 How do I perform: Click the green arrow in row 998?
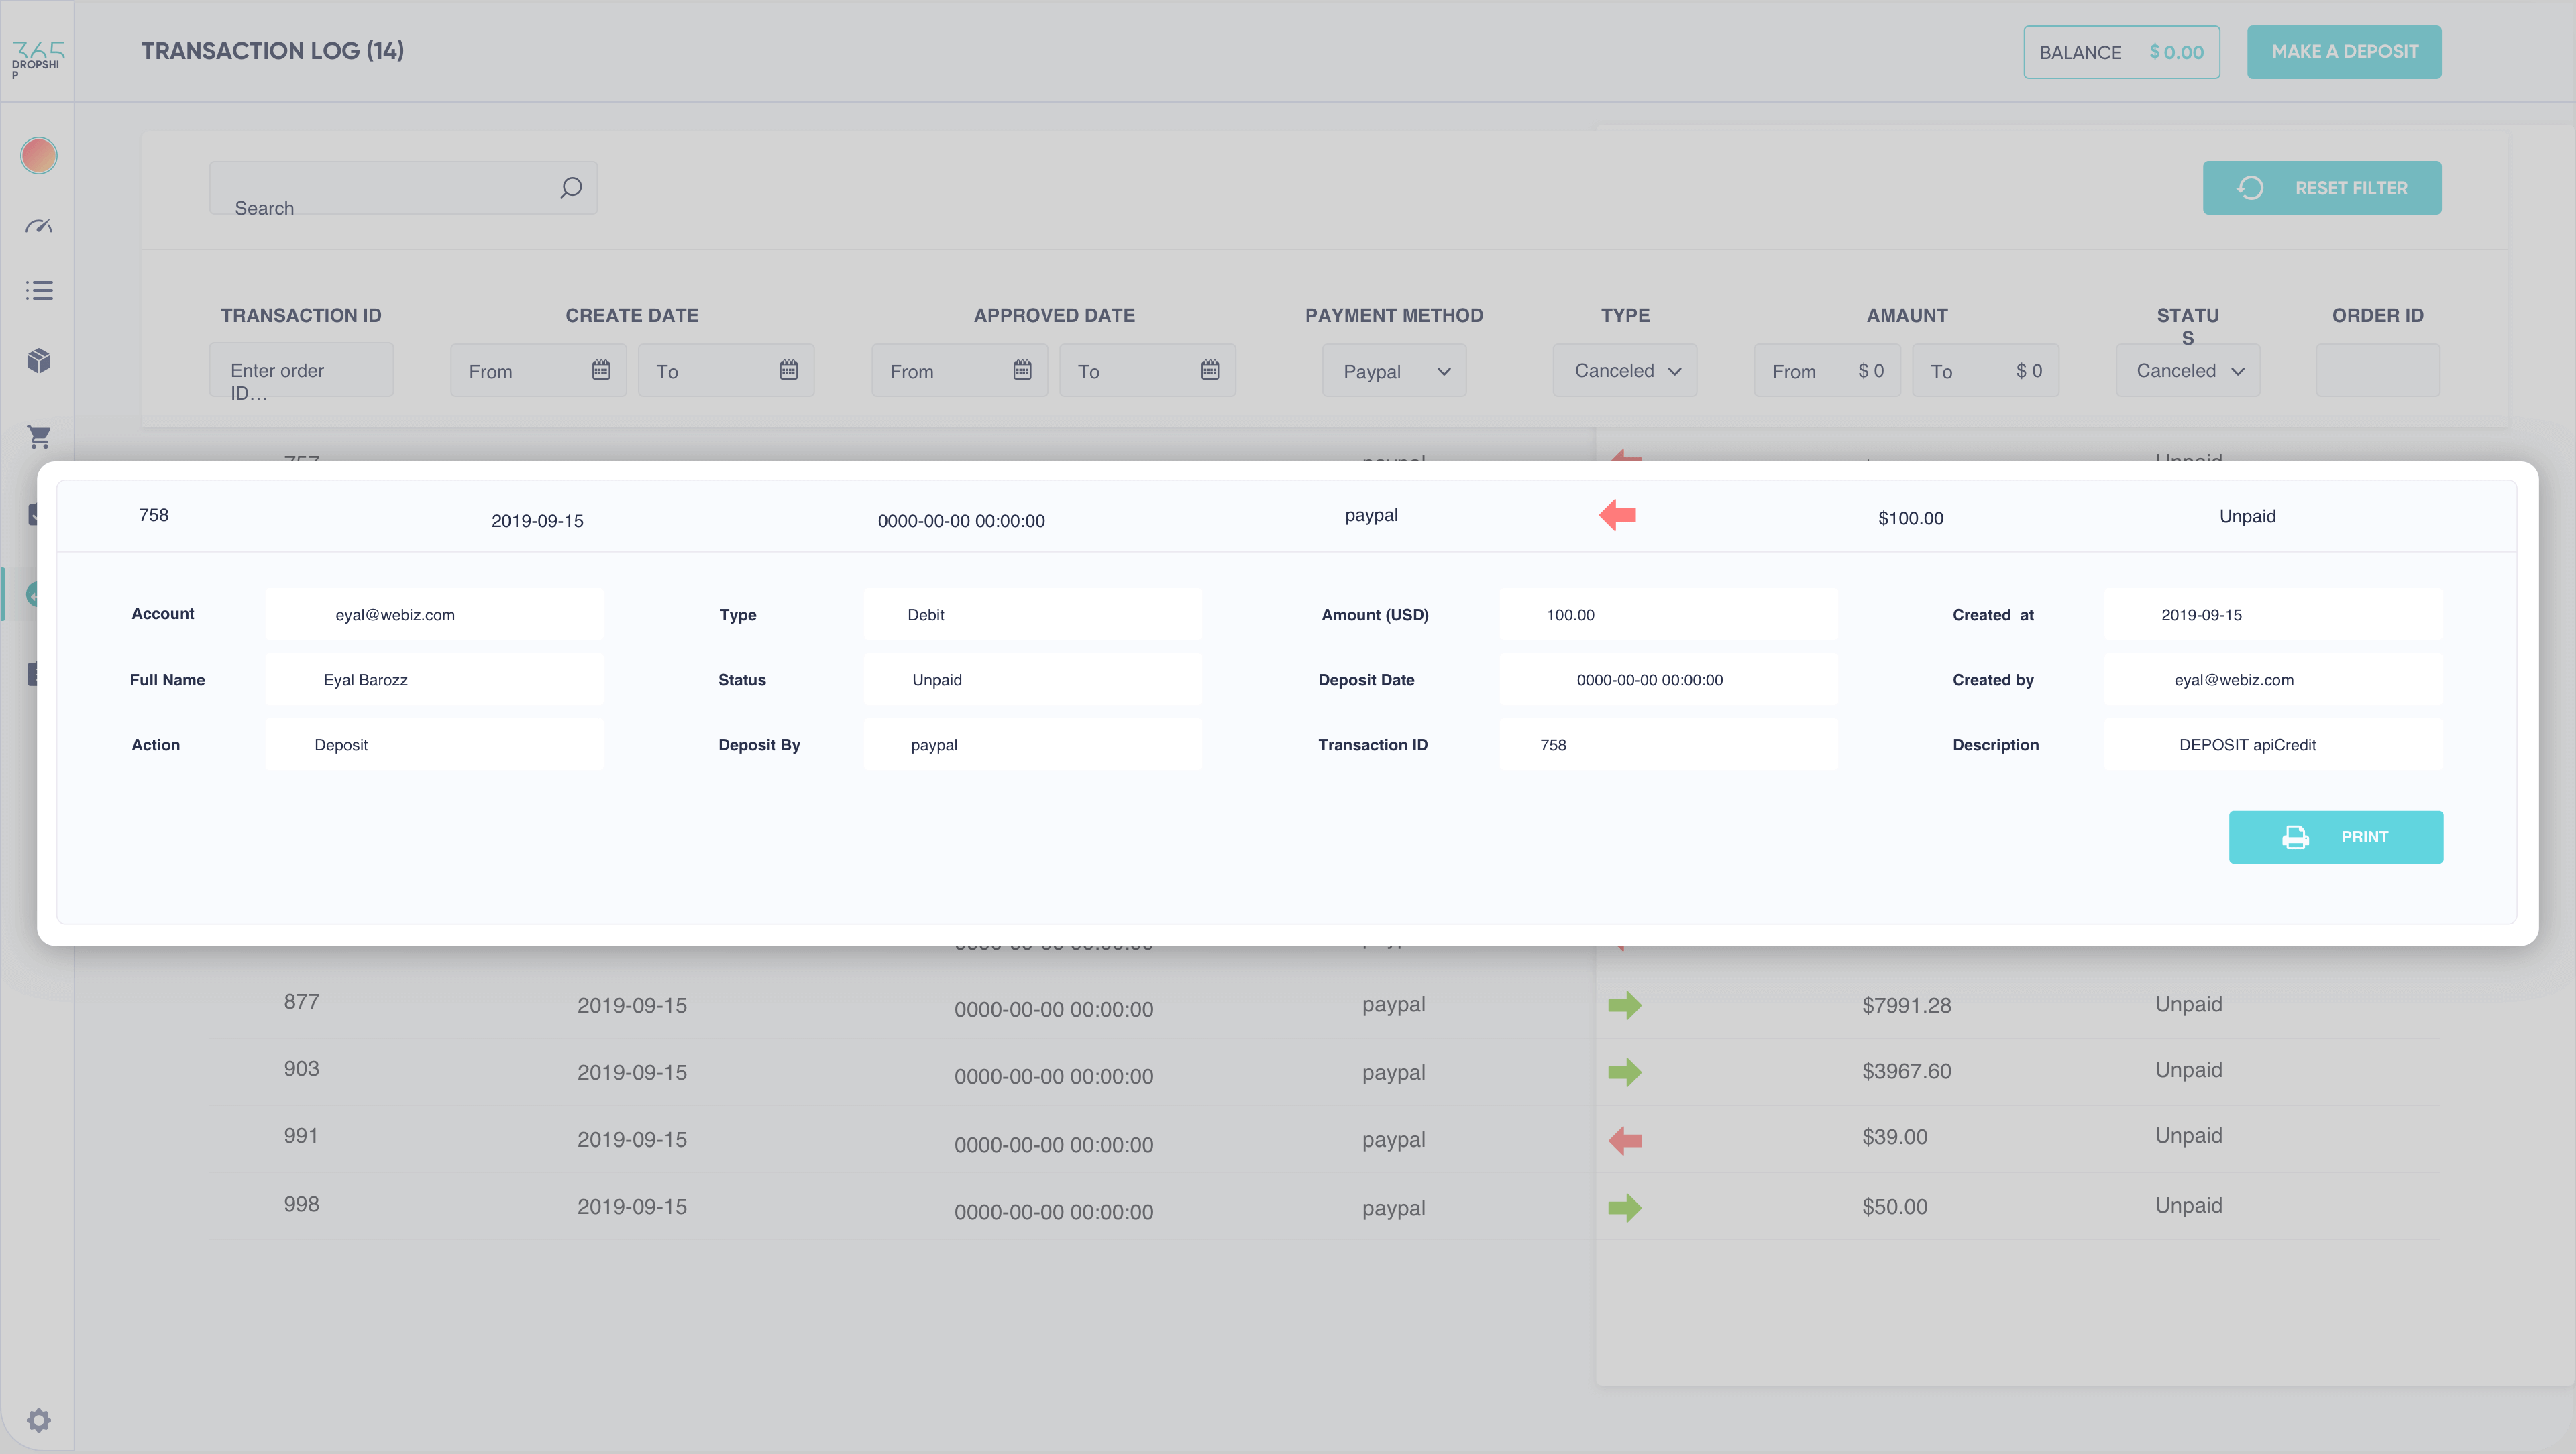1625,1208
